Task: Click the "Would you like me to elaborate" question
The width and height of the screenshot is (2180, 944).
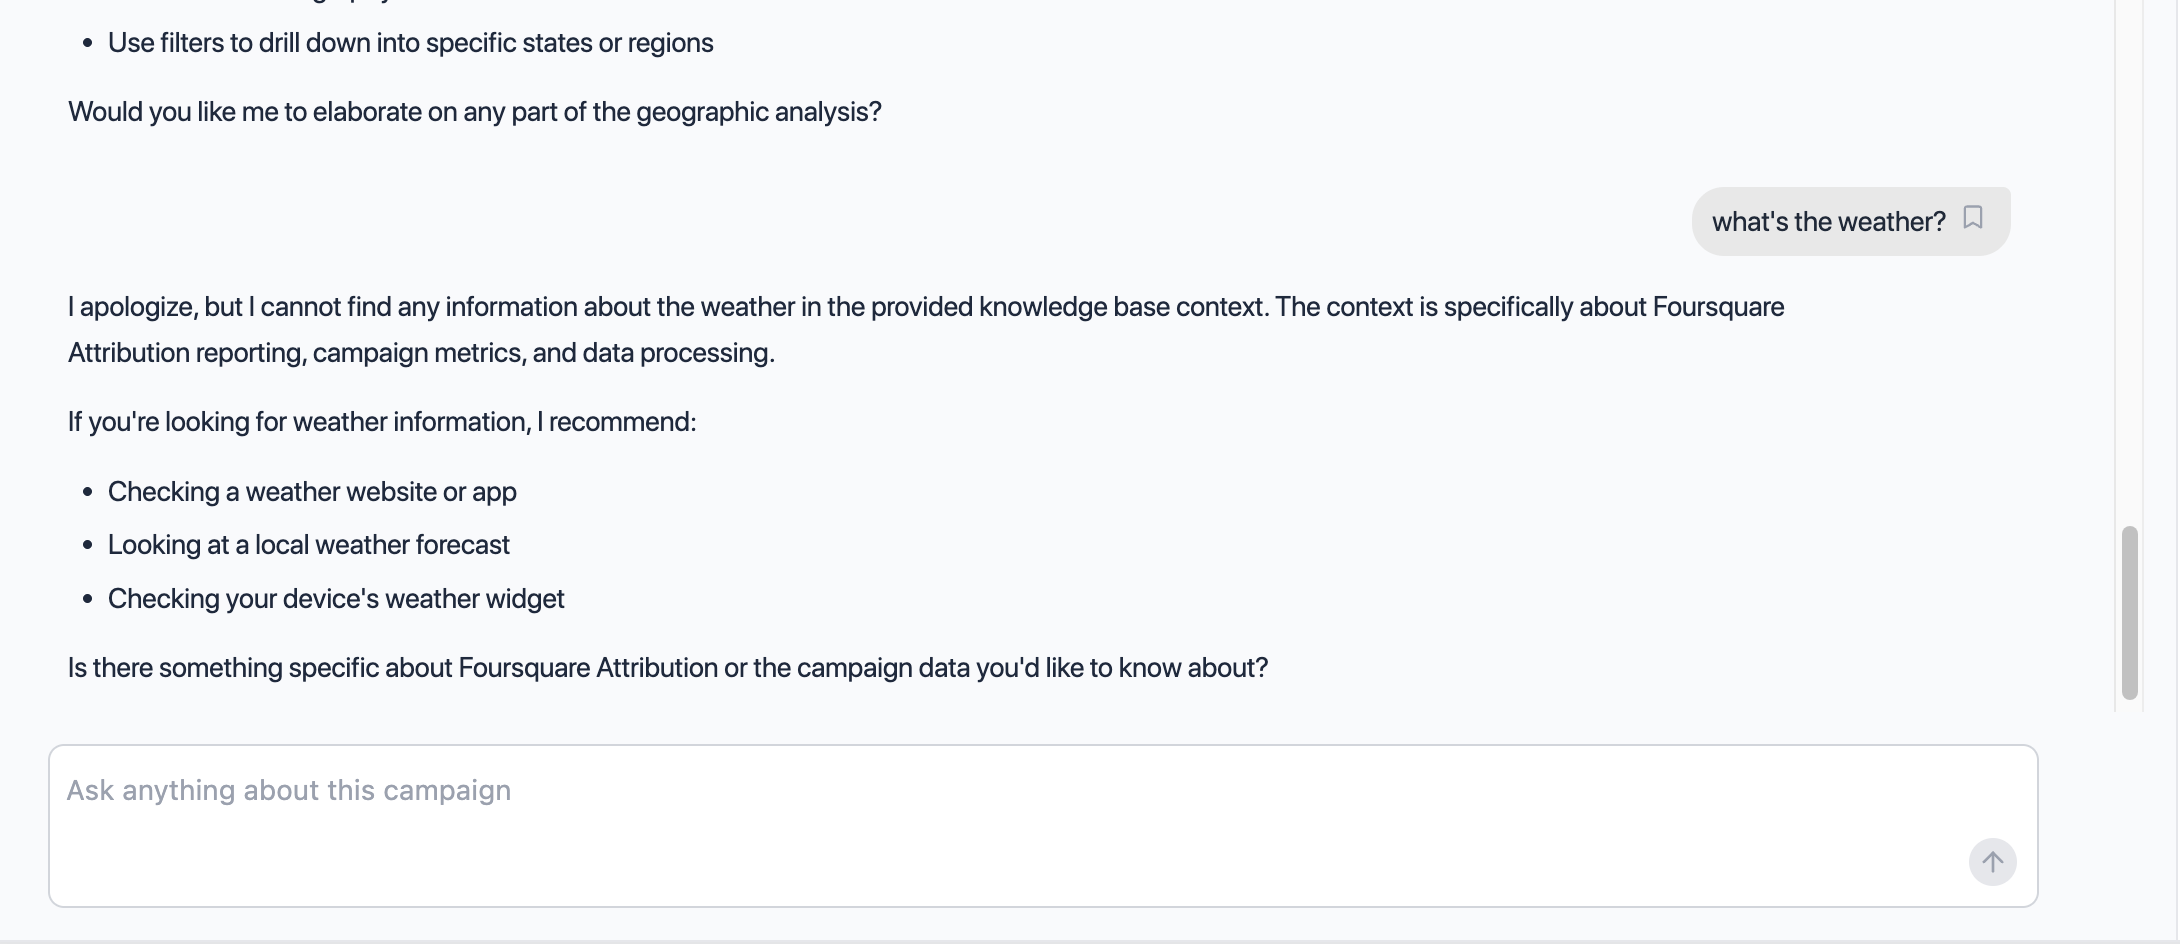Action: coord(475,112)
